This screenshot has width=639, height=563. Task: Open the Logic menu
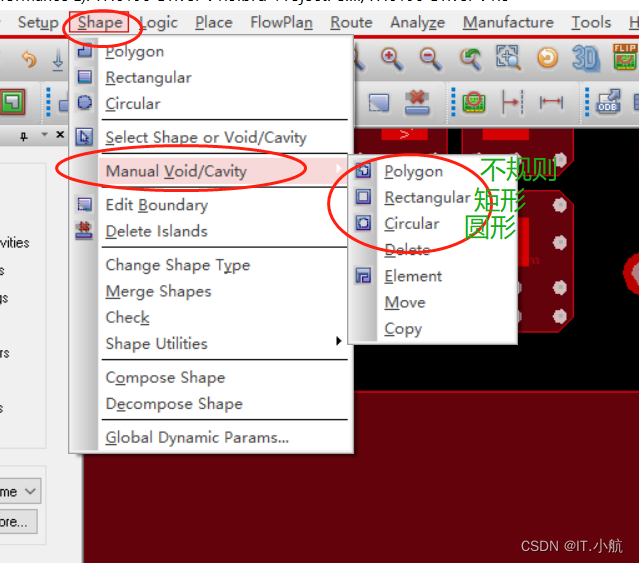159,22
